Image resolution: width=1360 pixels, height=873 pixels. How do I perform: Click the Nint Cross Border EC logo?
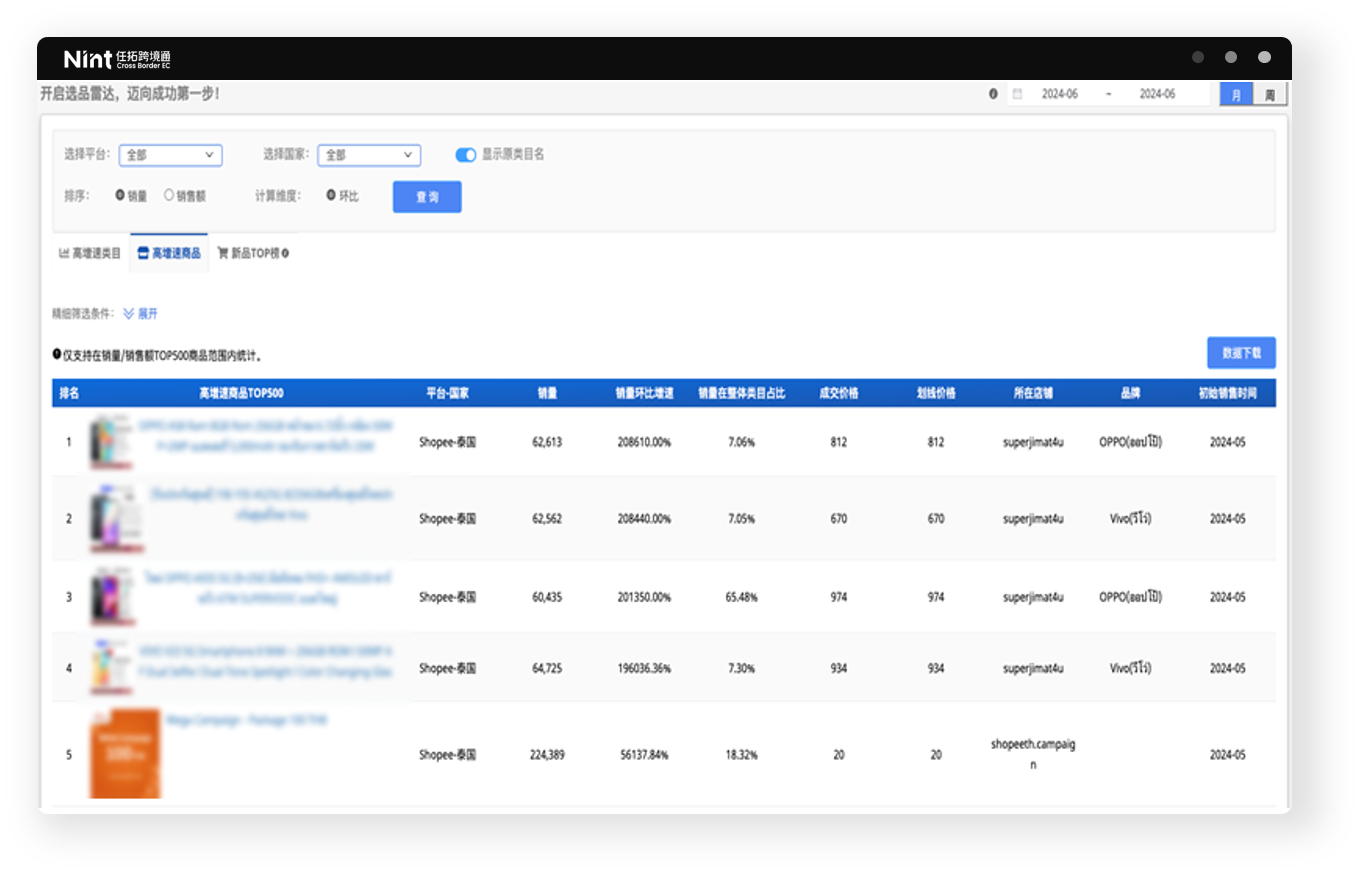[x=117, y=59]
